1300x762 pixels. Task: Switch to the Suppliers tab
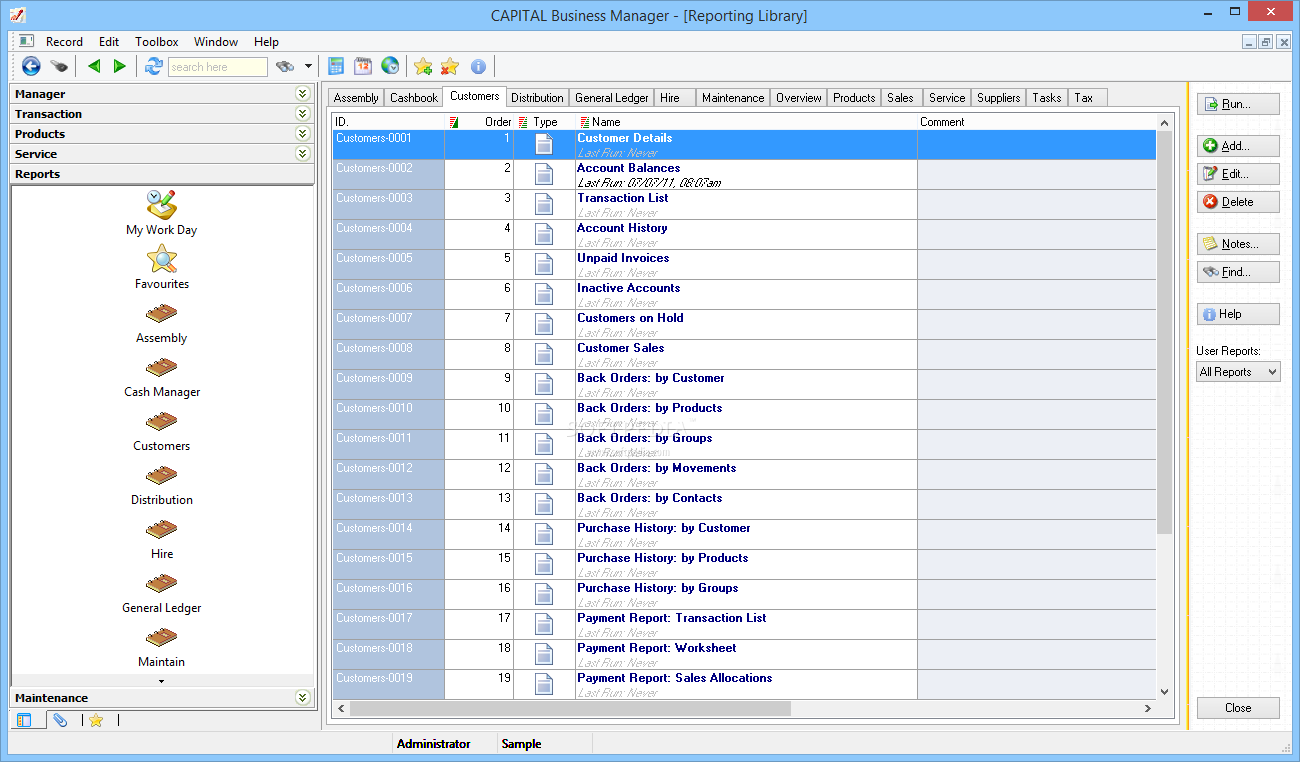click(x=999, y=98)
